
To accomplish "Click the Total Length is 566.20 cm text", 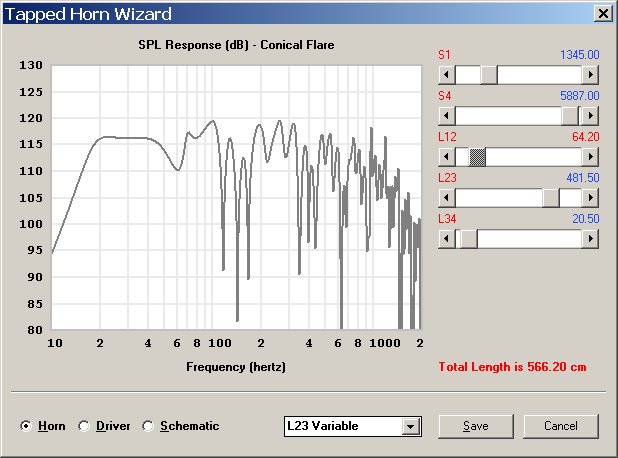I will point(512,367).
